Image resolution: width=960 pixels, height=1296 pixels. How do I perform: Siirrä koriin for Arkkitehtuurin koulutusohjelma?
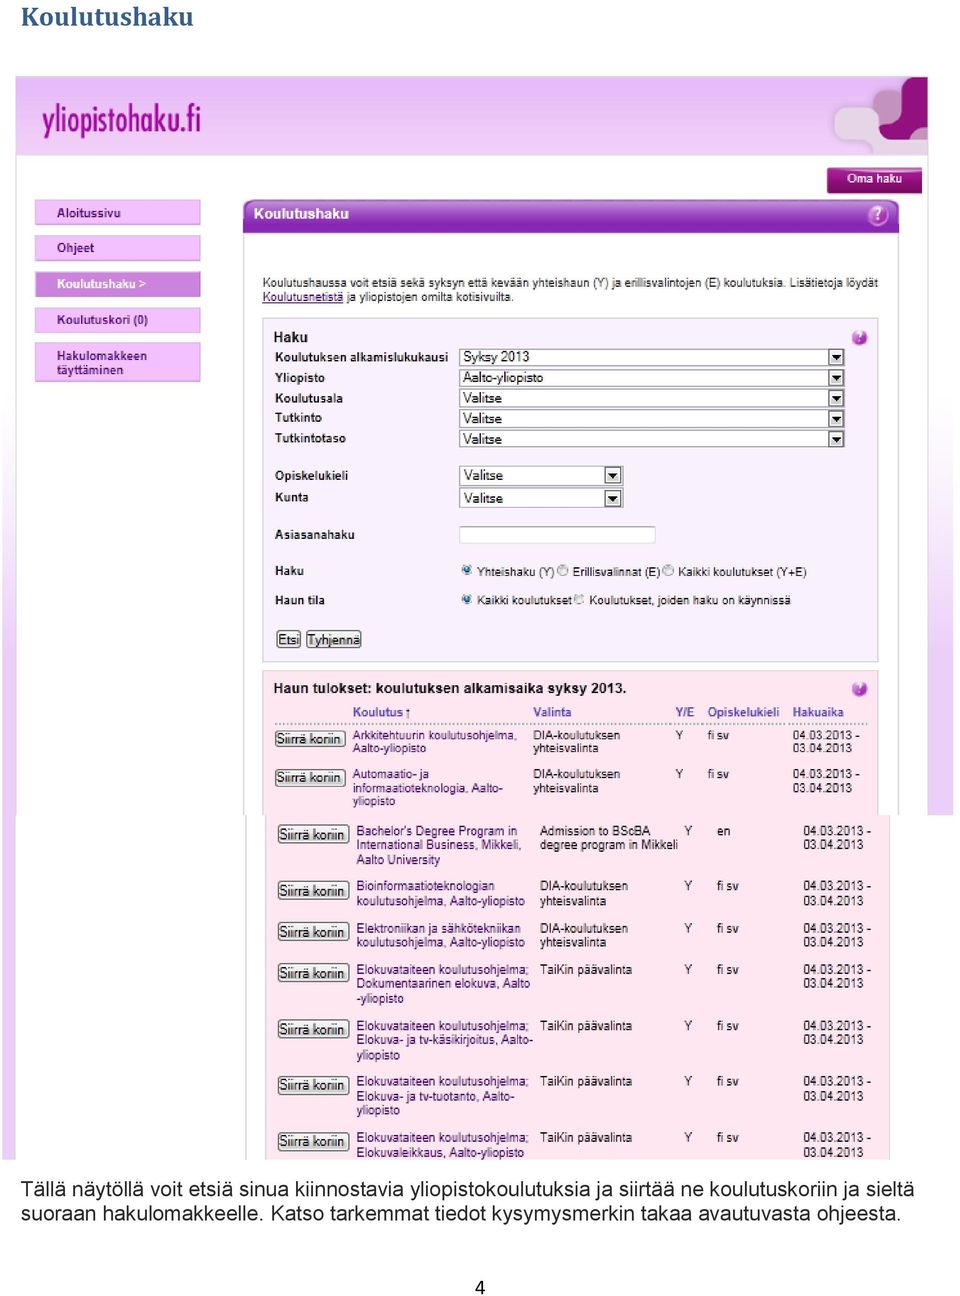point(309,739)
